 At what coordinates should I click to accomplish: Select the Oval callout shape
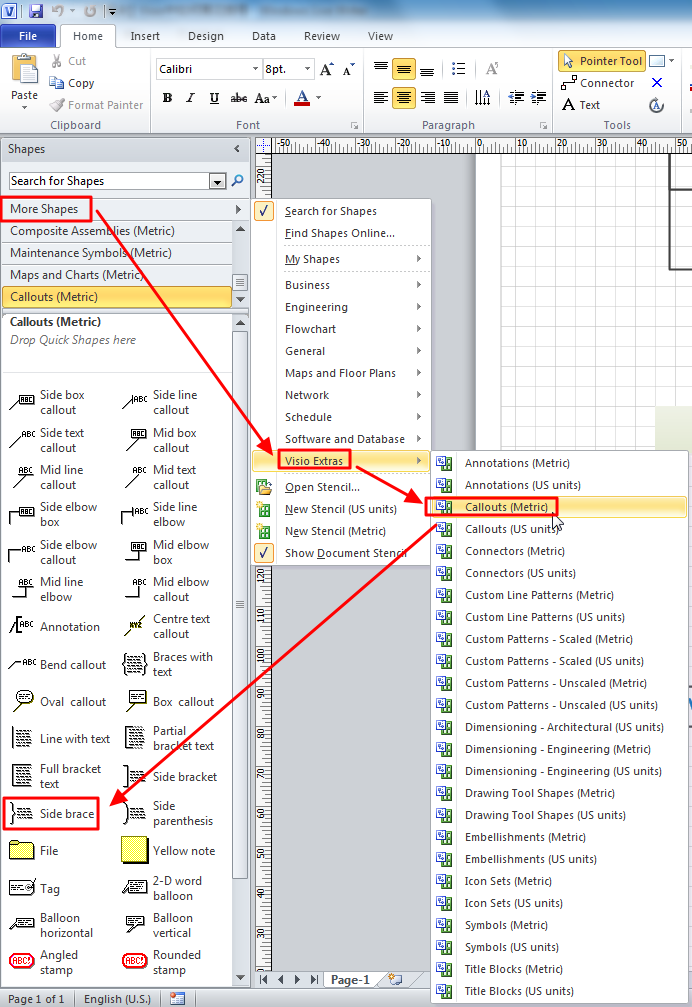pyautogui.click(x=58, y=701)
